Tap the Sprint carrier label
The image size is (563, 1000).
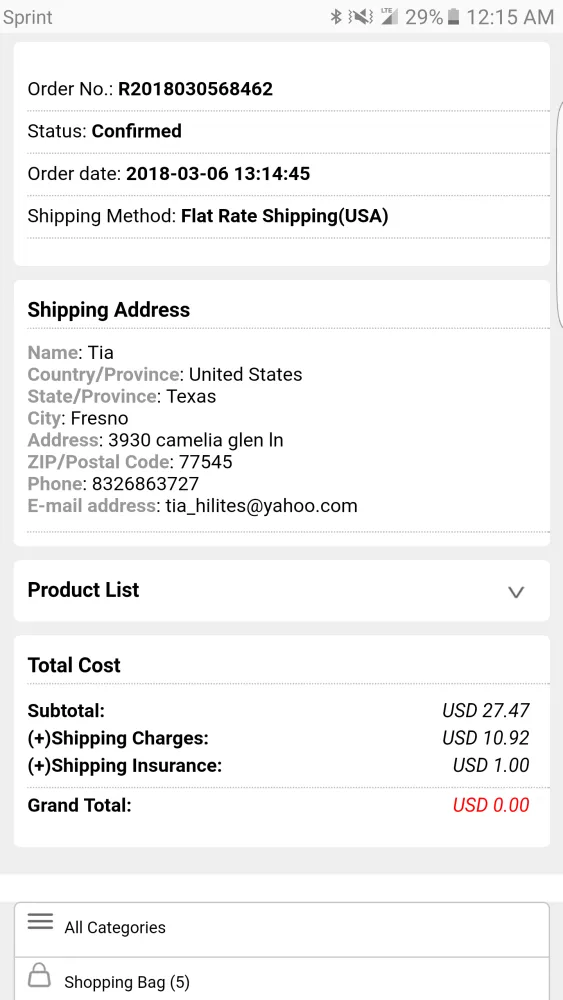[28, 18]
